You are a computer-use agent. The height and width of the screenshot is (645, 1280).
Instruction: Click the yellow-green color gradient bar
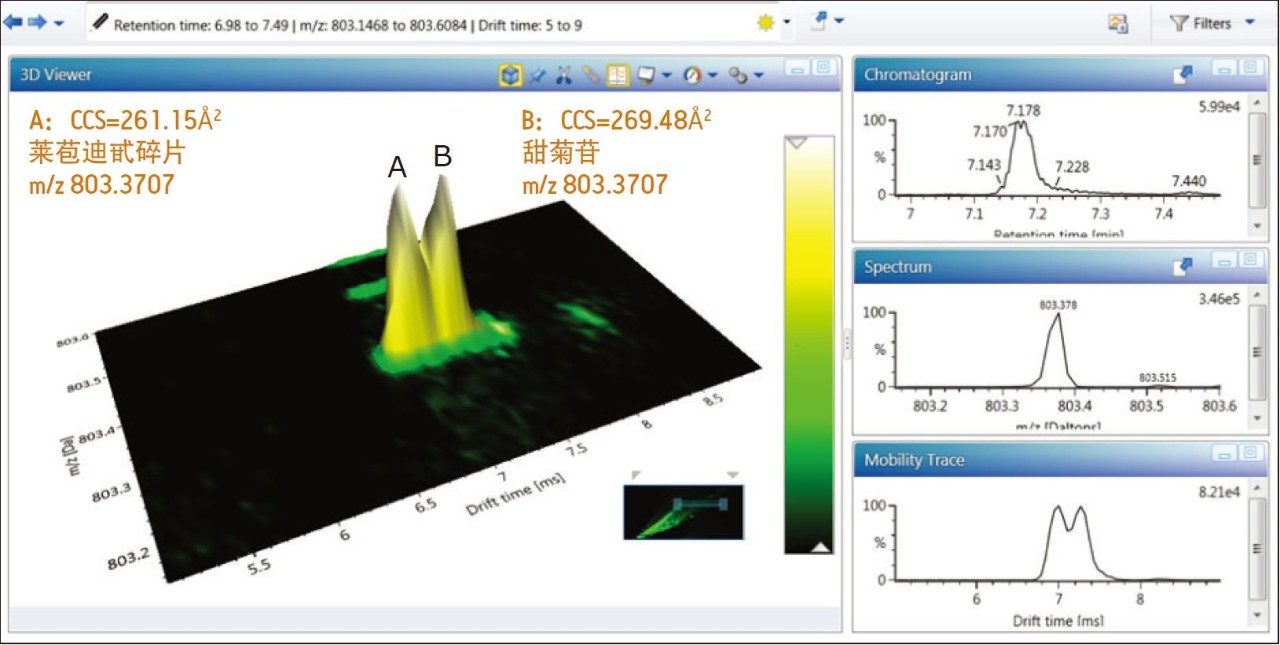(x=808, y=345)
